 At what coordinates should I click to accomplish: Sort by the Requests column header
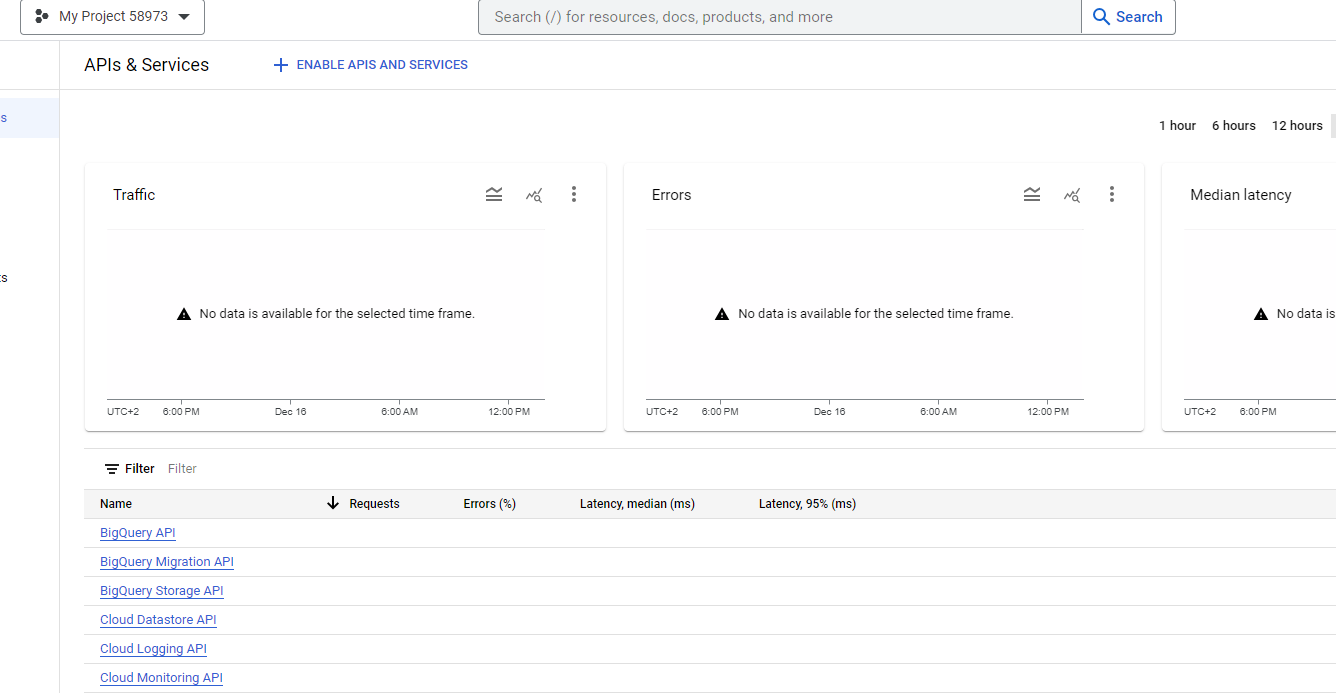point(374,504)
